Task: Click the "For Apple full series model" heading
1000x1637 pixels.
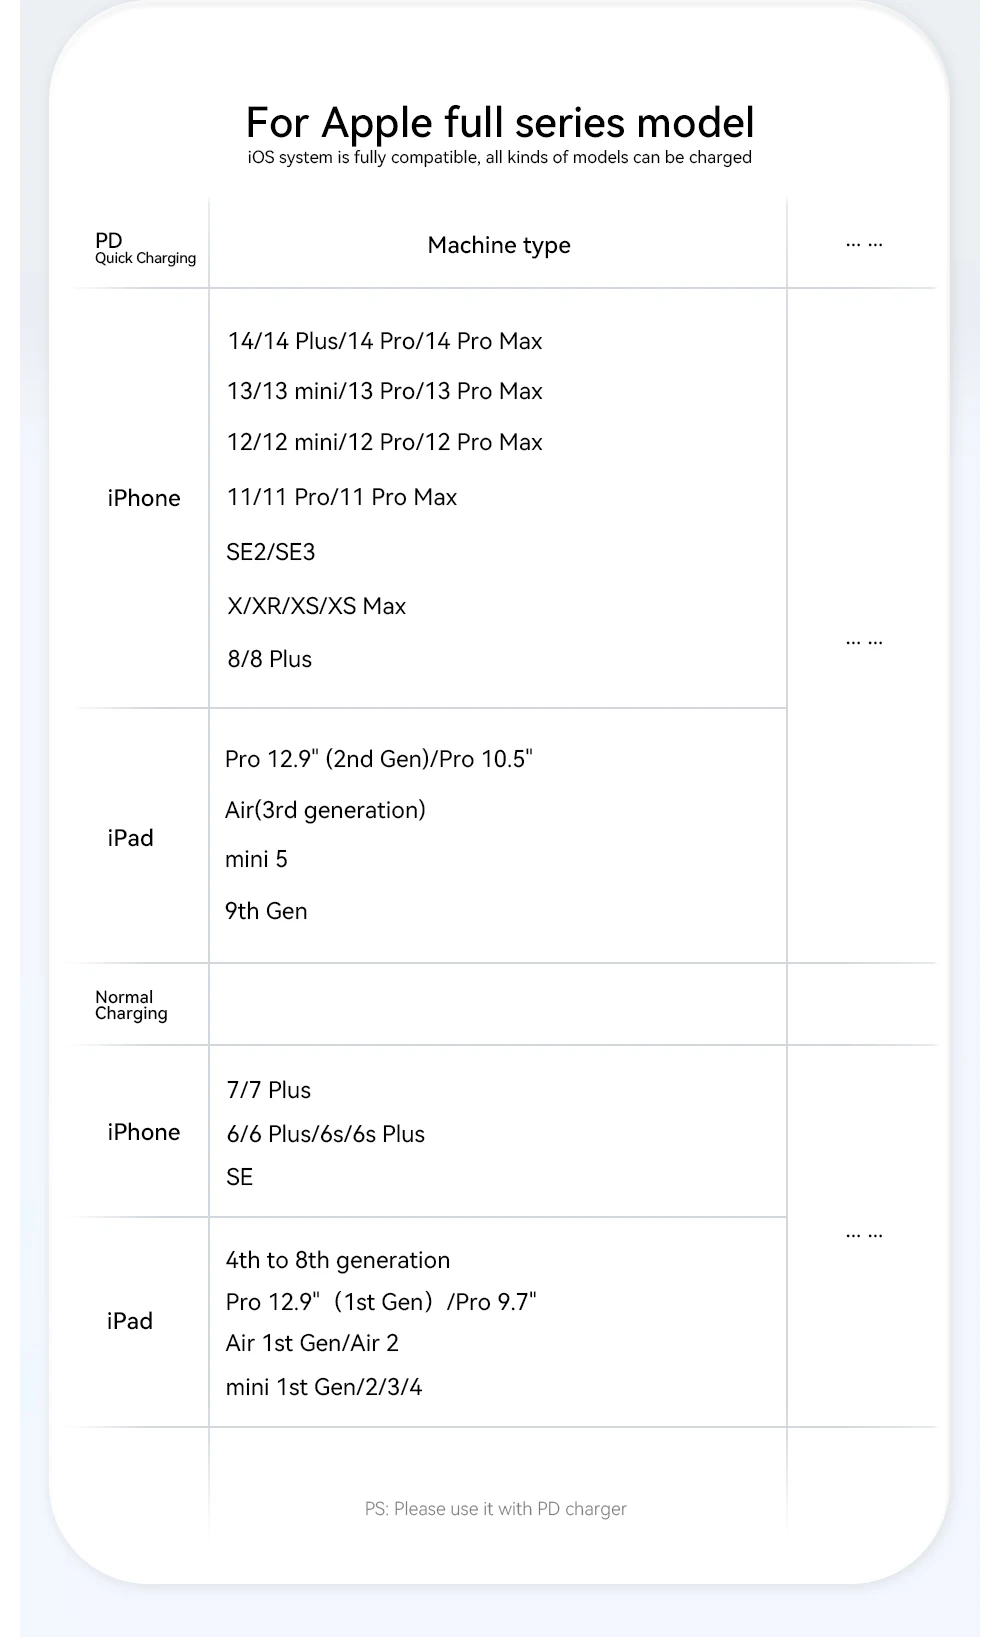Action: click(499, 122)
